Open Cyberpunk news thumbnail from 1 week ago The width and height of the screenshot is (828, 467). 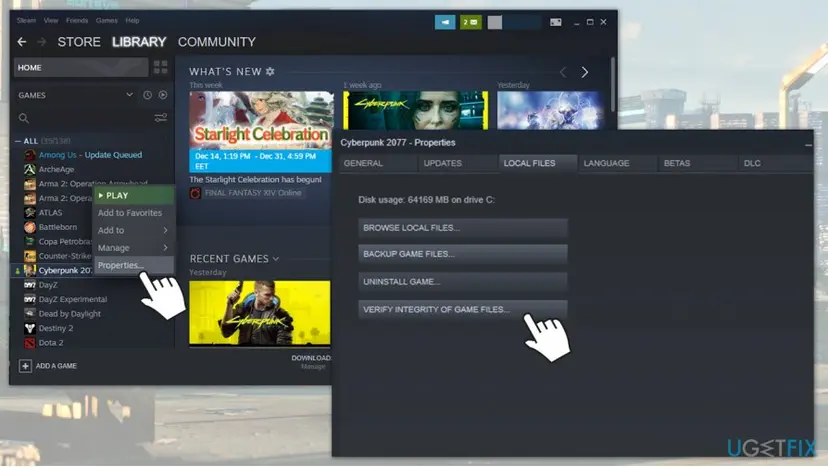pos(416,110)
